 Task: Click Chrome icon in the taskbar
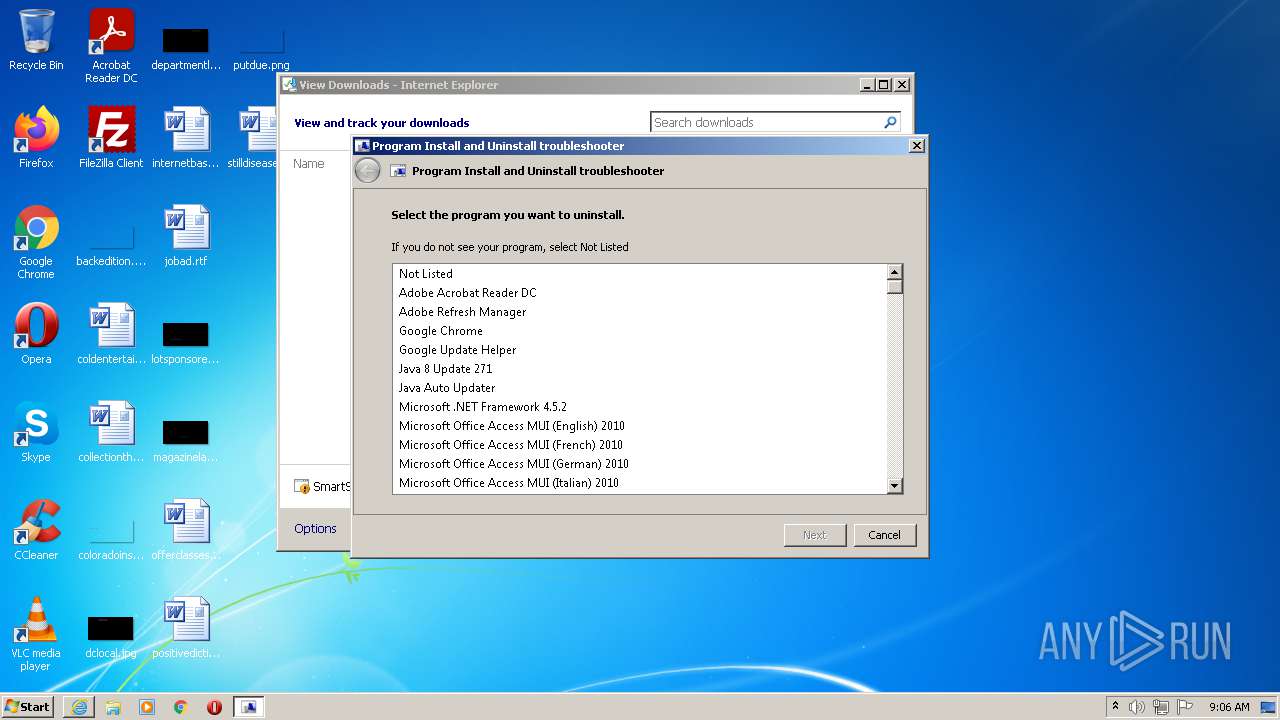click(x=181, y=707)
